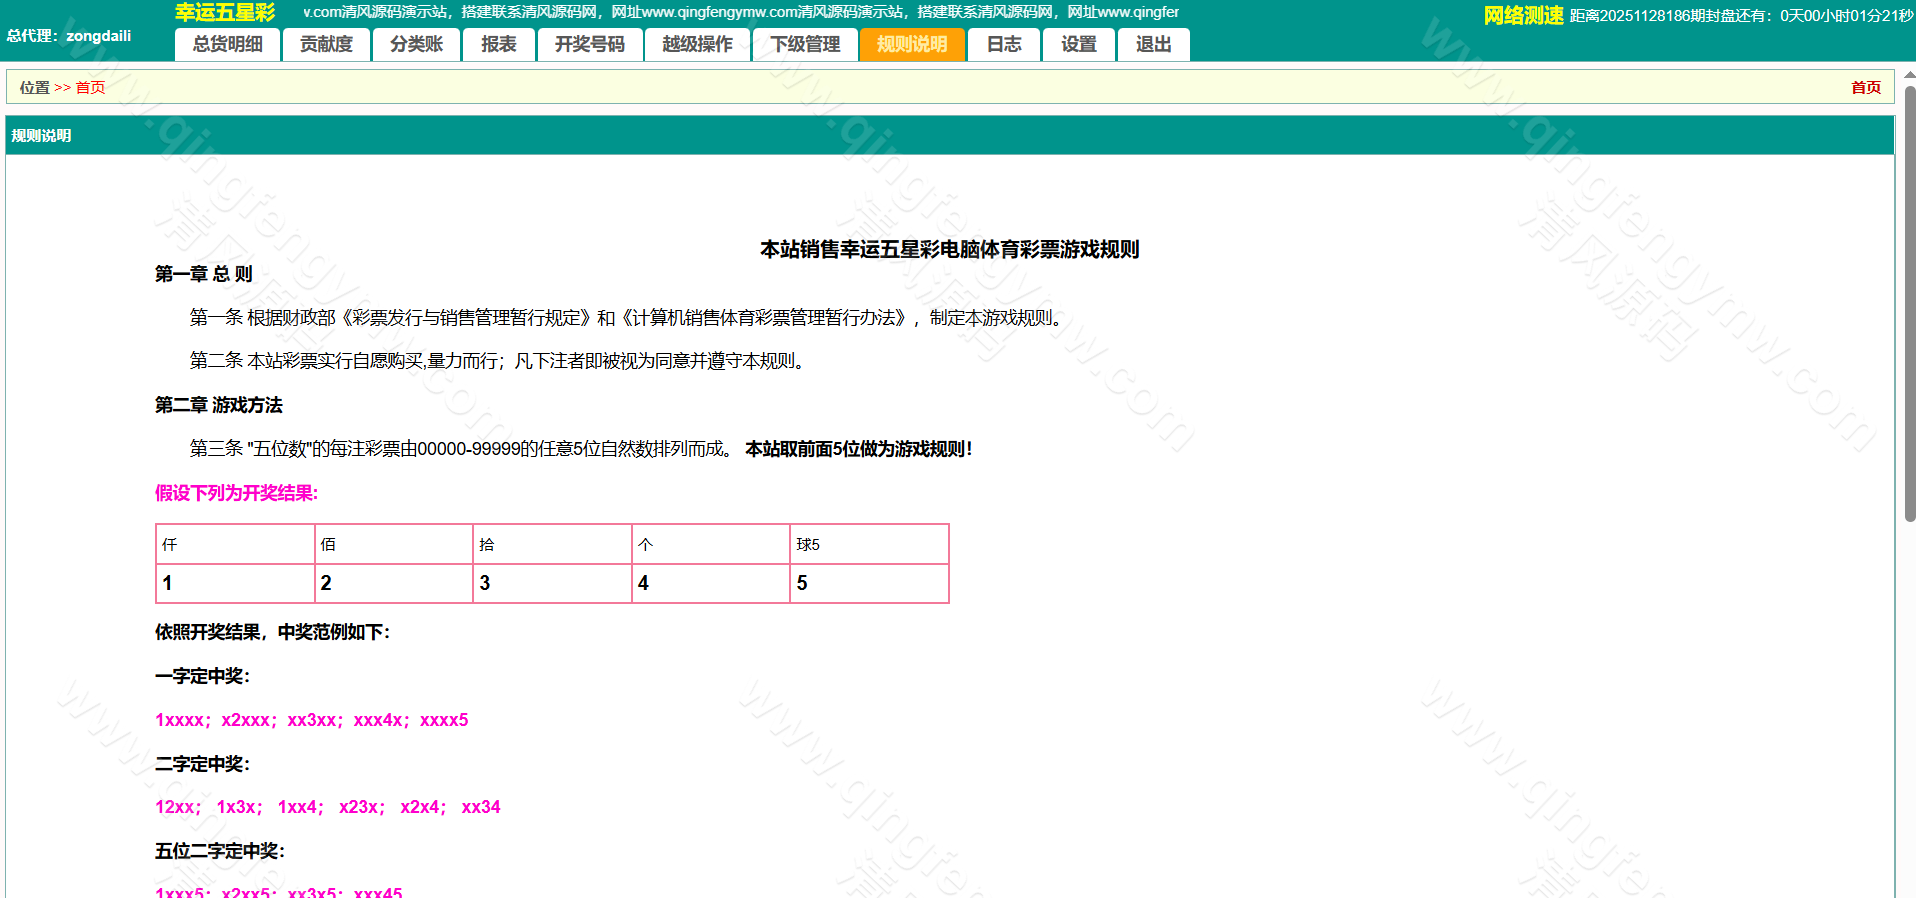The width and height of the screenshot is (1916, 898).
Task: Open the 总货明细 tab
Action: coord(227,45)
